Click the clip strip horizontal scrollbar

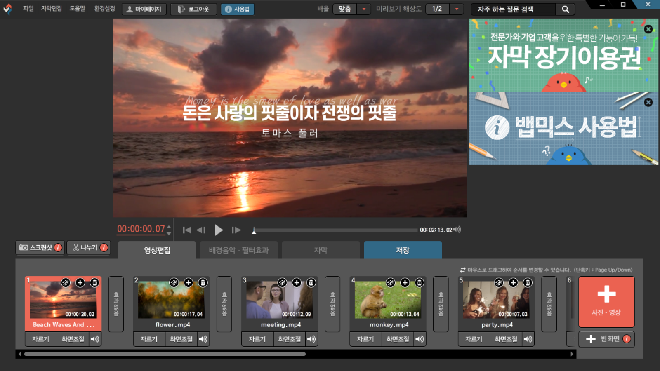coord(165,354)
